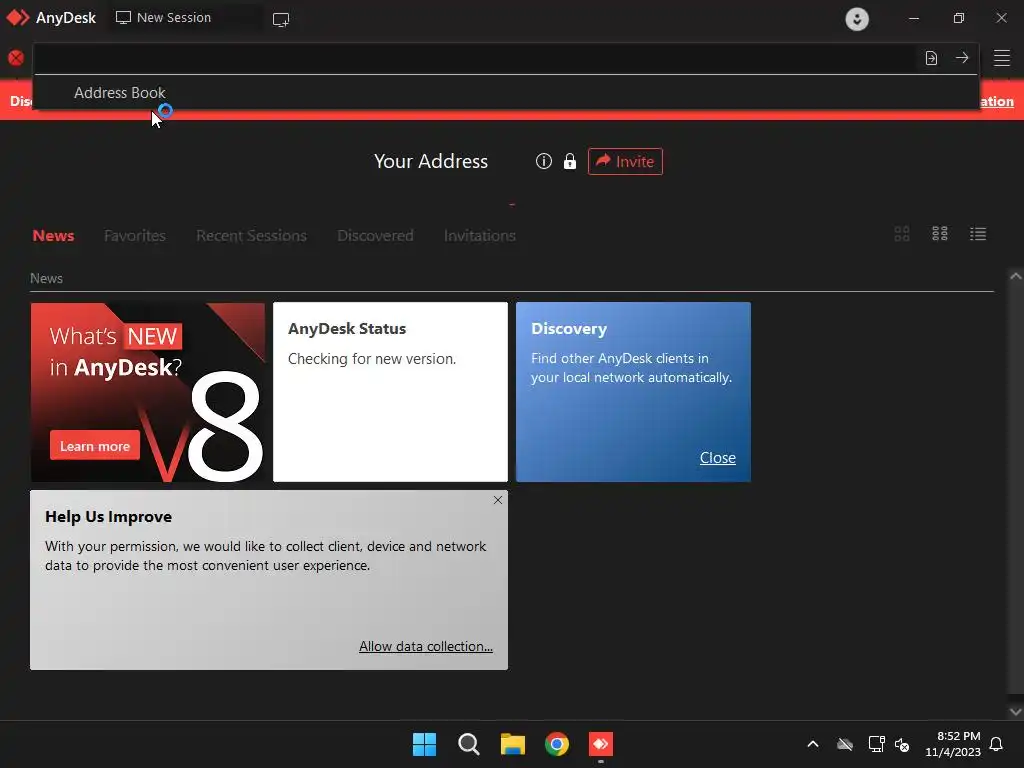Open File Explorer from taskbar
This screenshot has width=1024, height=768.
(513, 744)
